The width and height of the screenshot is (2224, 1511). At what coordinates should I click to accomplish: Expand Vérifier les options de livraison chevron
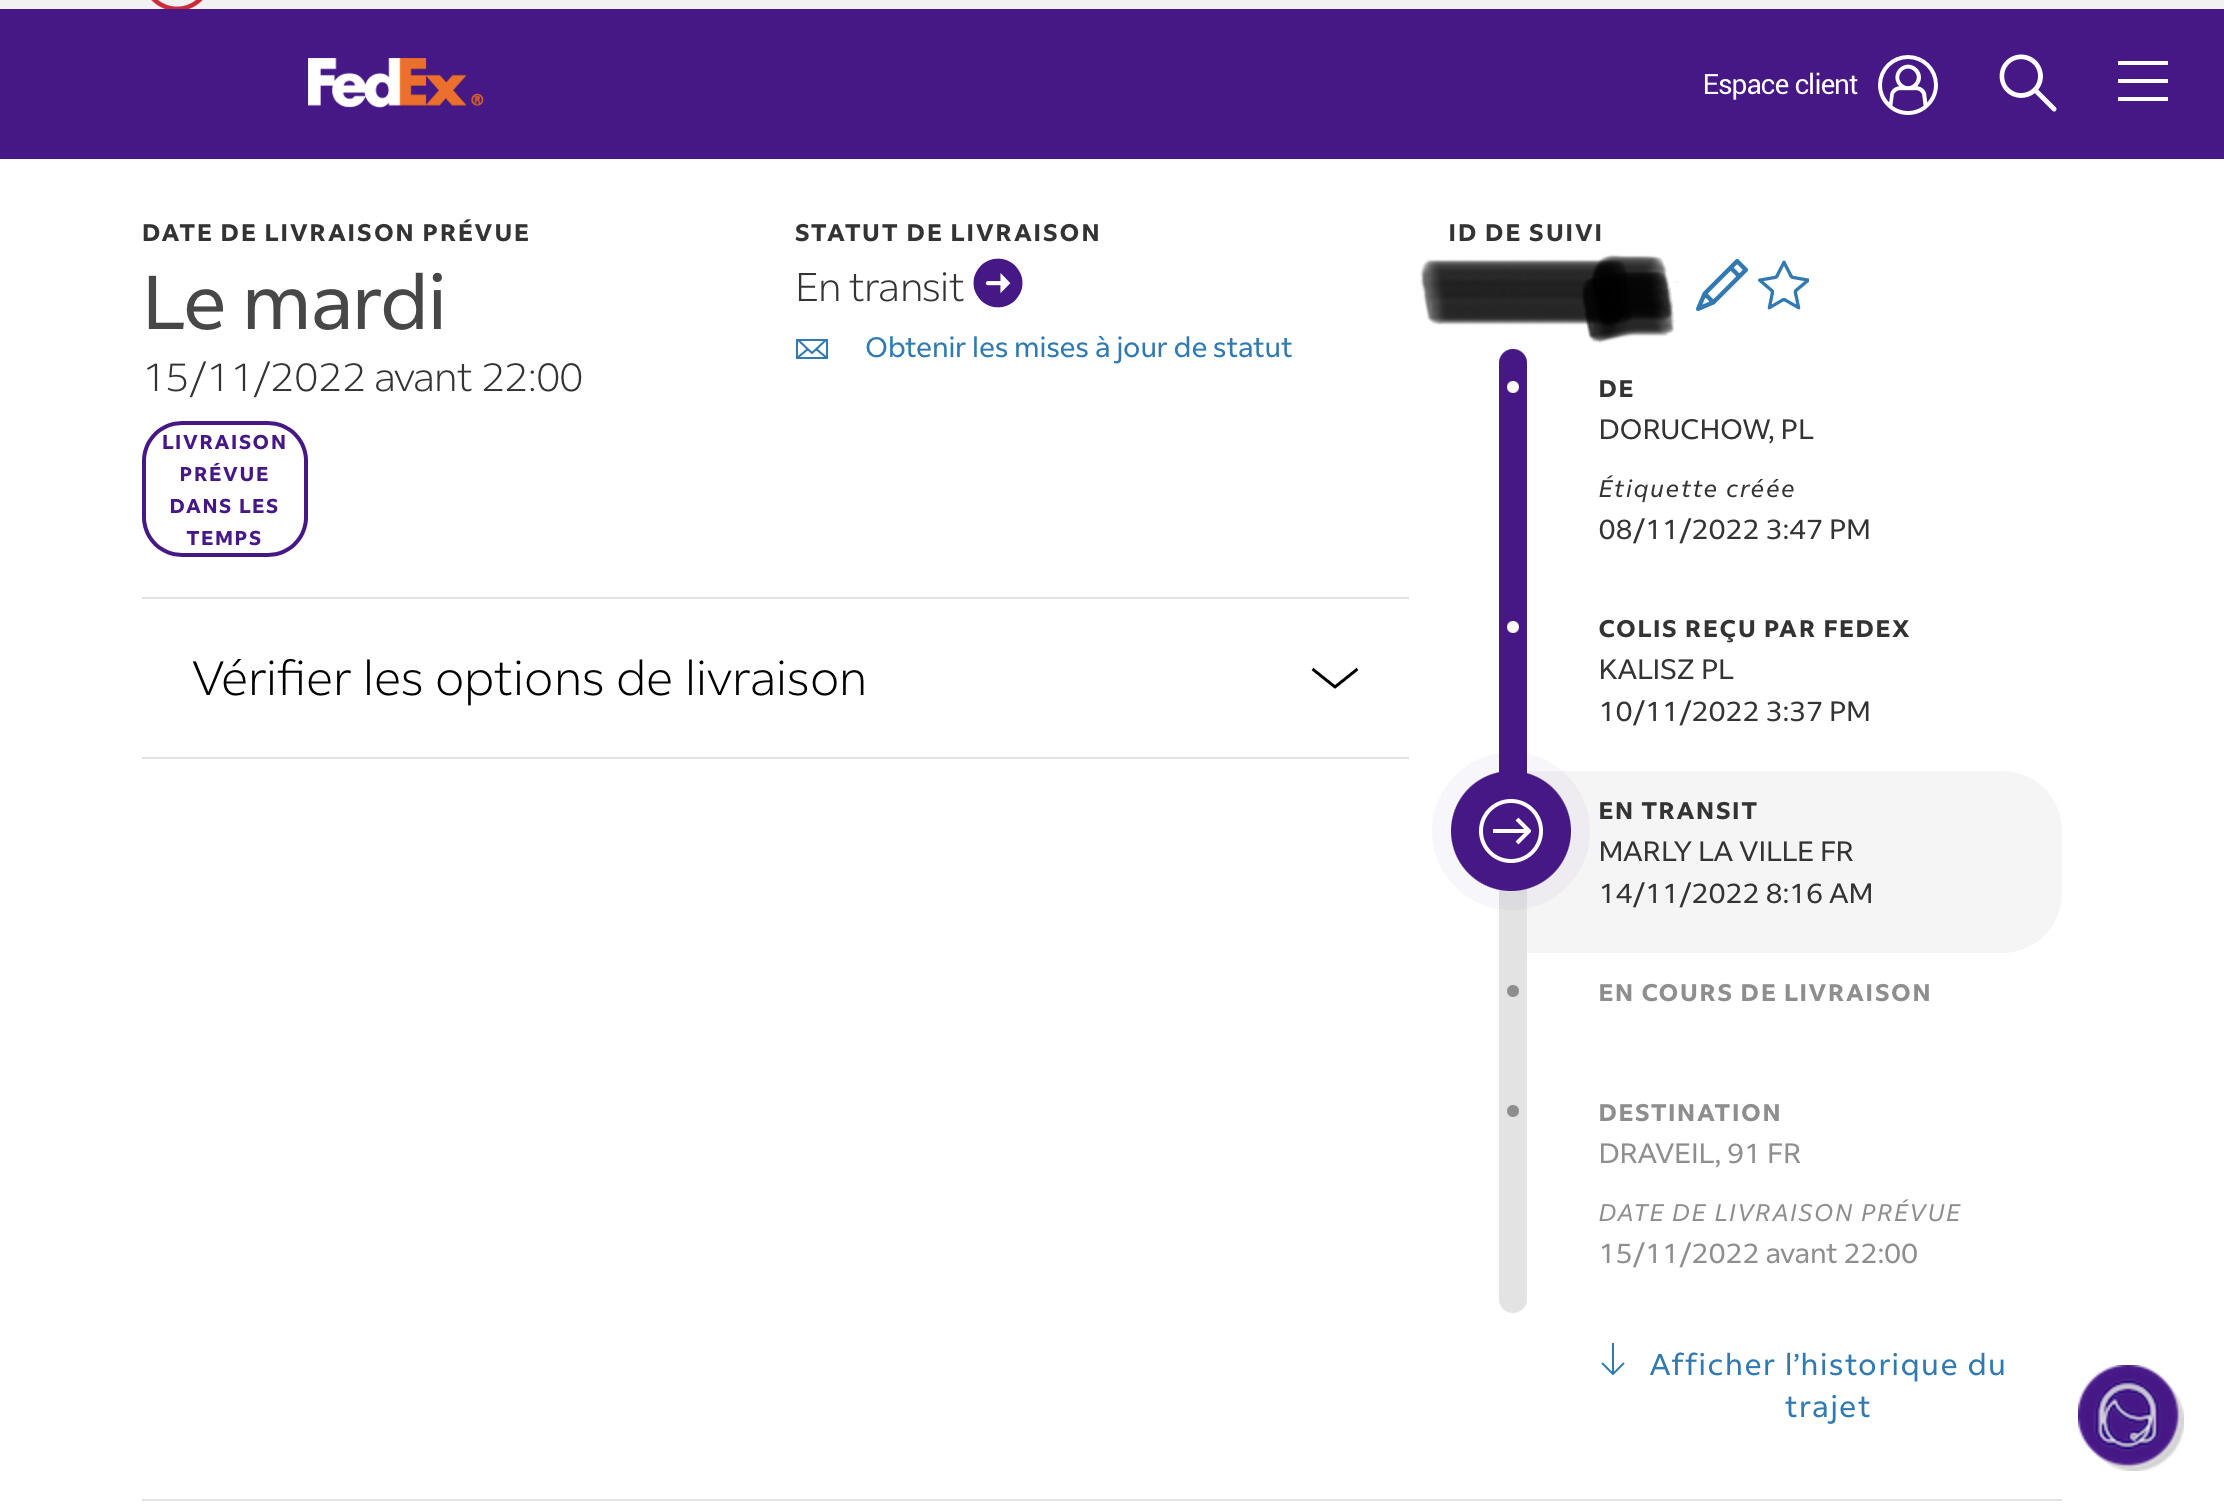pyautogui.click(x=1334, y=679)
